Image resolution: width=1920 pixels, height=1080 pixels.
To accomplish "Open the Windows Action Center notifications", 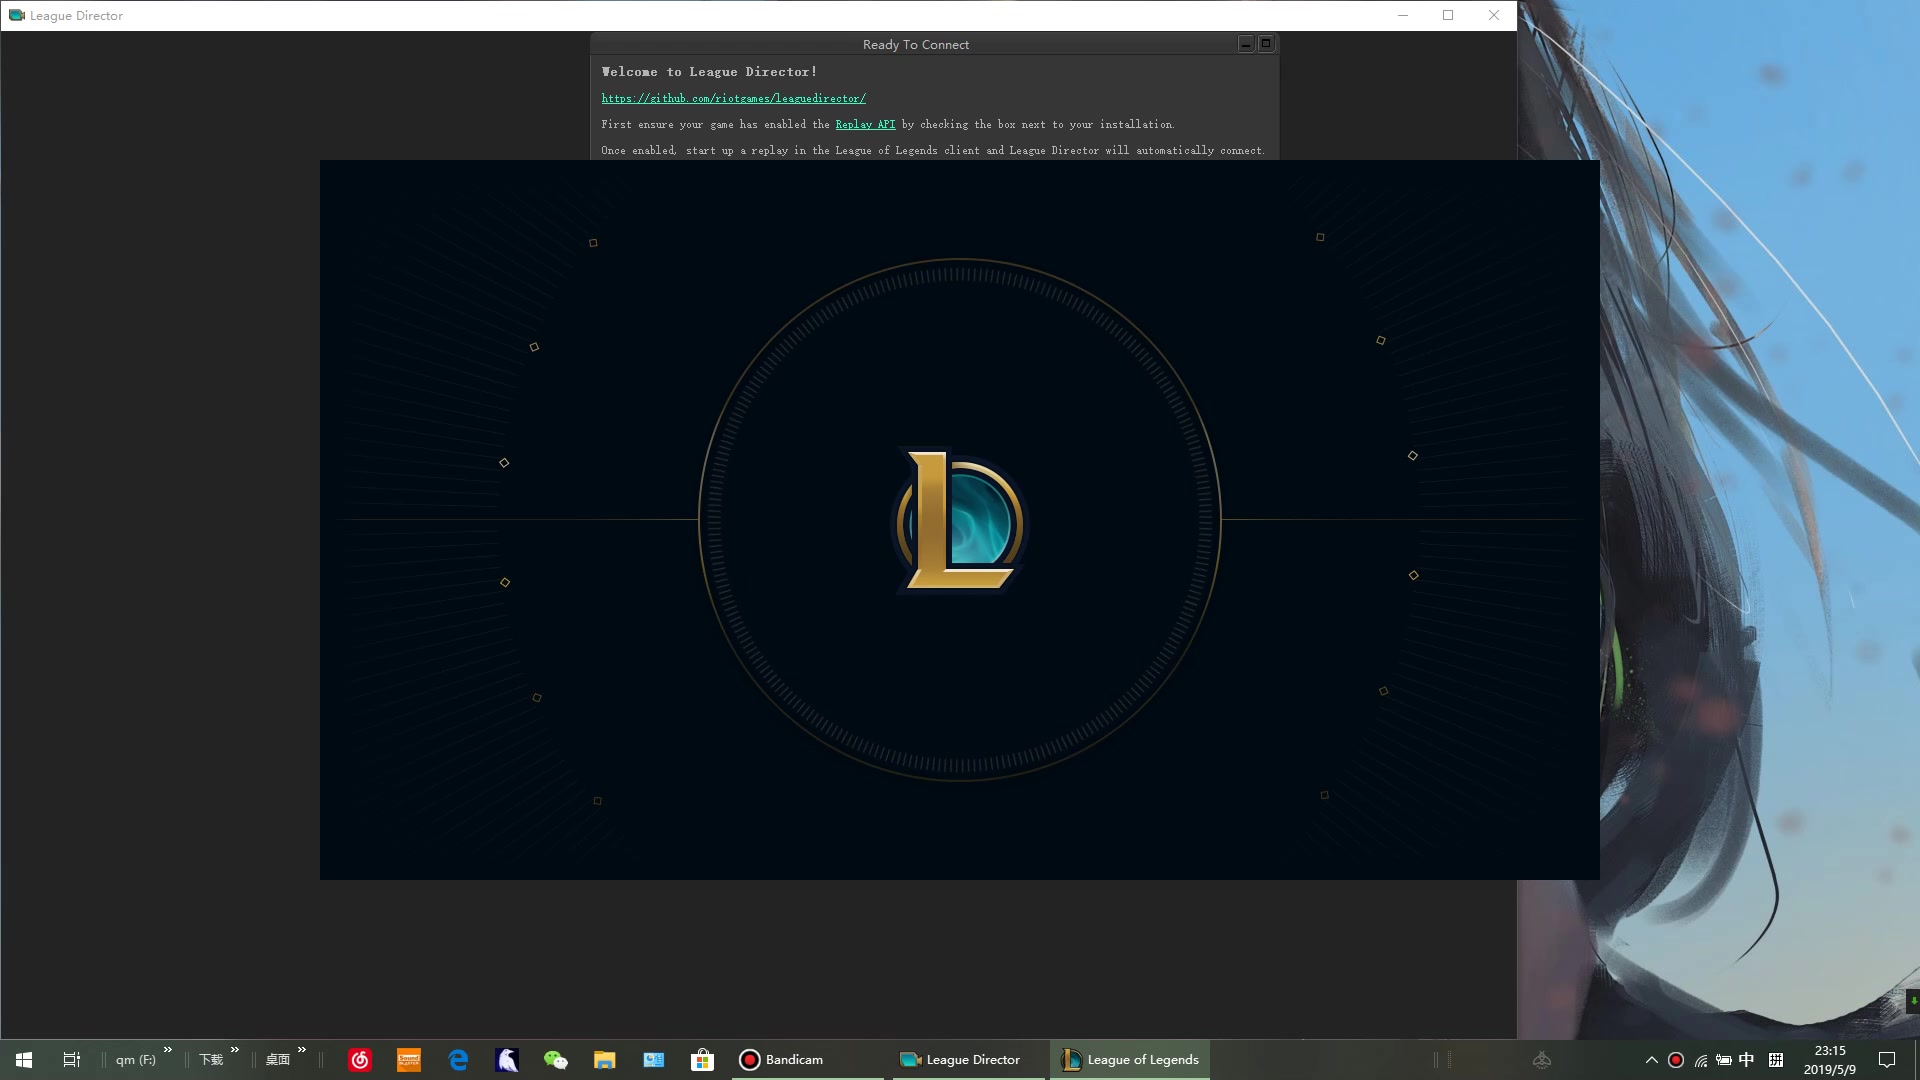I will pos(1887,1060).
